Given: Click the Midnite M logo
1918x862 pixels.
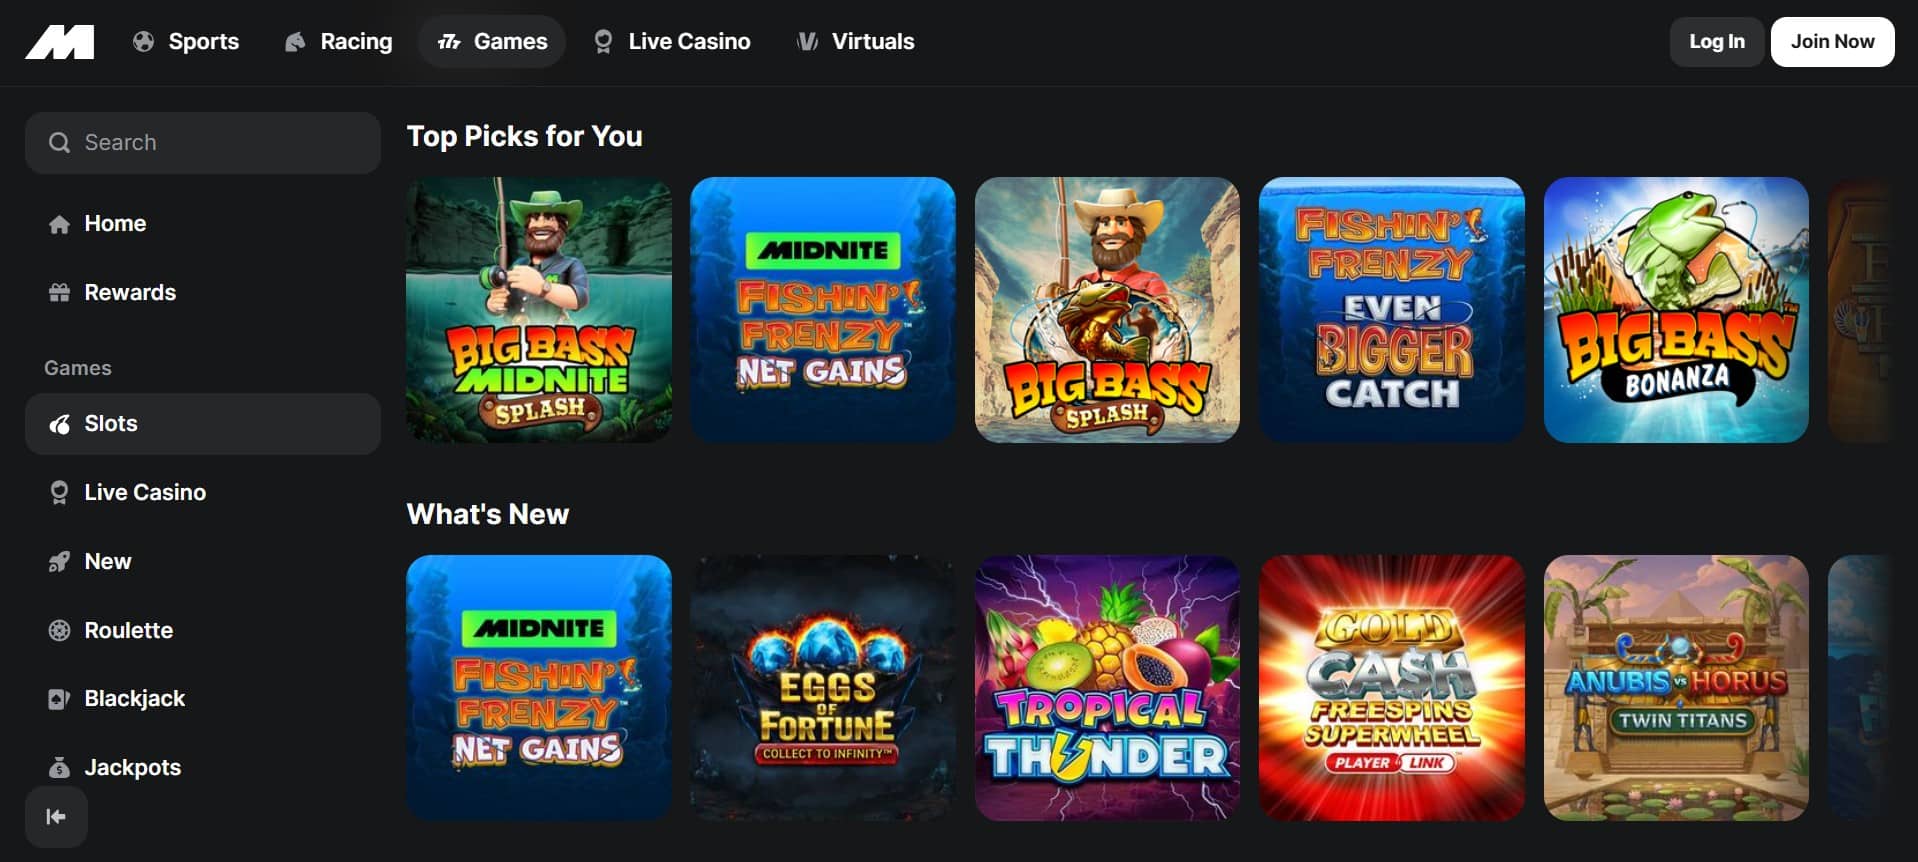Looking at the screenshot, I should [60, 42].
